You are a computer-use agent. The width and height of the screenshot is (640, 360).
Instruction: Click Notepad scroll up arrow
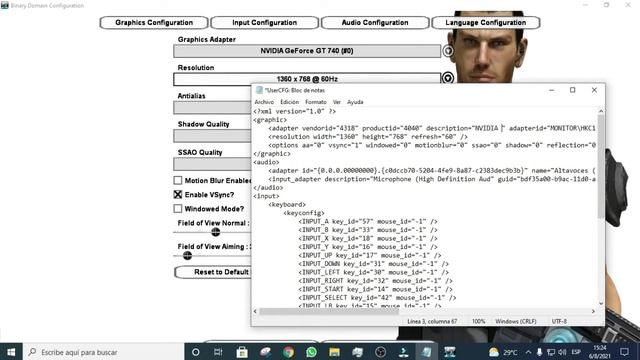click(601, 111)
